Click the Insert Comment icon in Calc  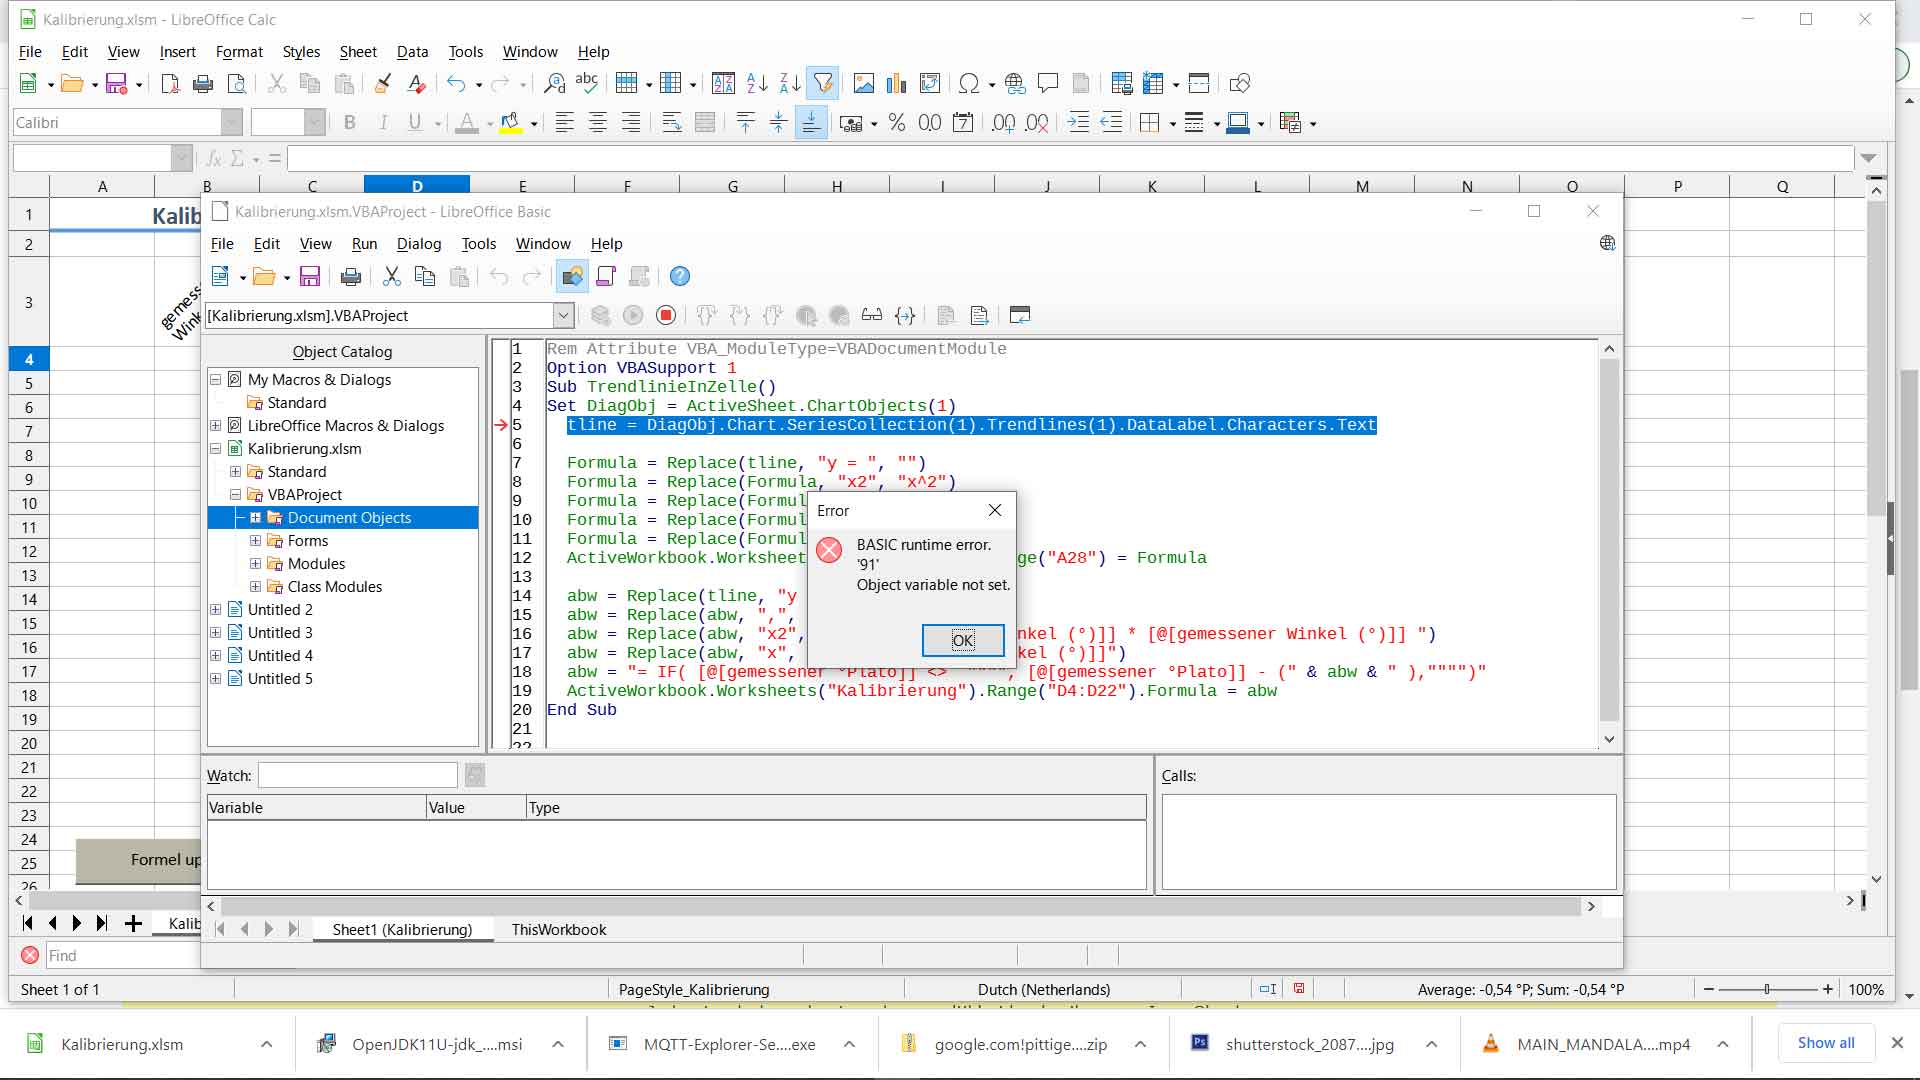pyautogui.click(x=1047, y=84)
